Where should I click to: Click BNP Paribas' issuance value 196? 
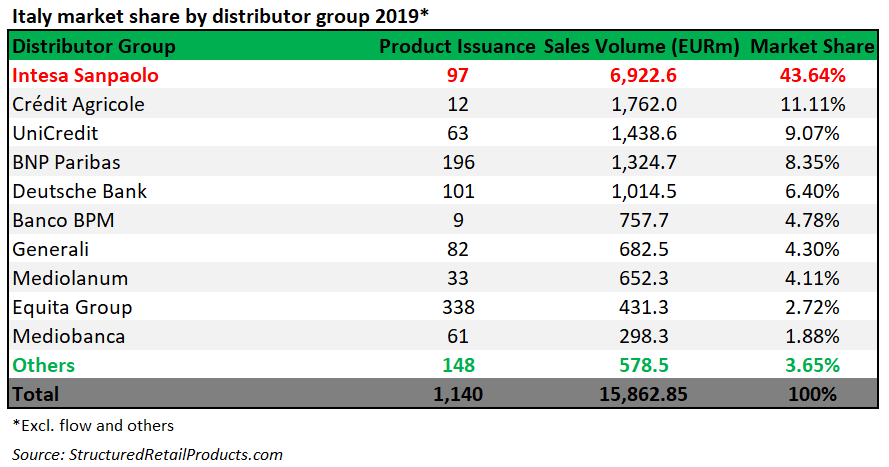point(458,163)
